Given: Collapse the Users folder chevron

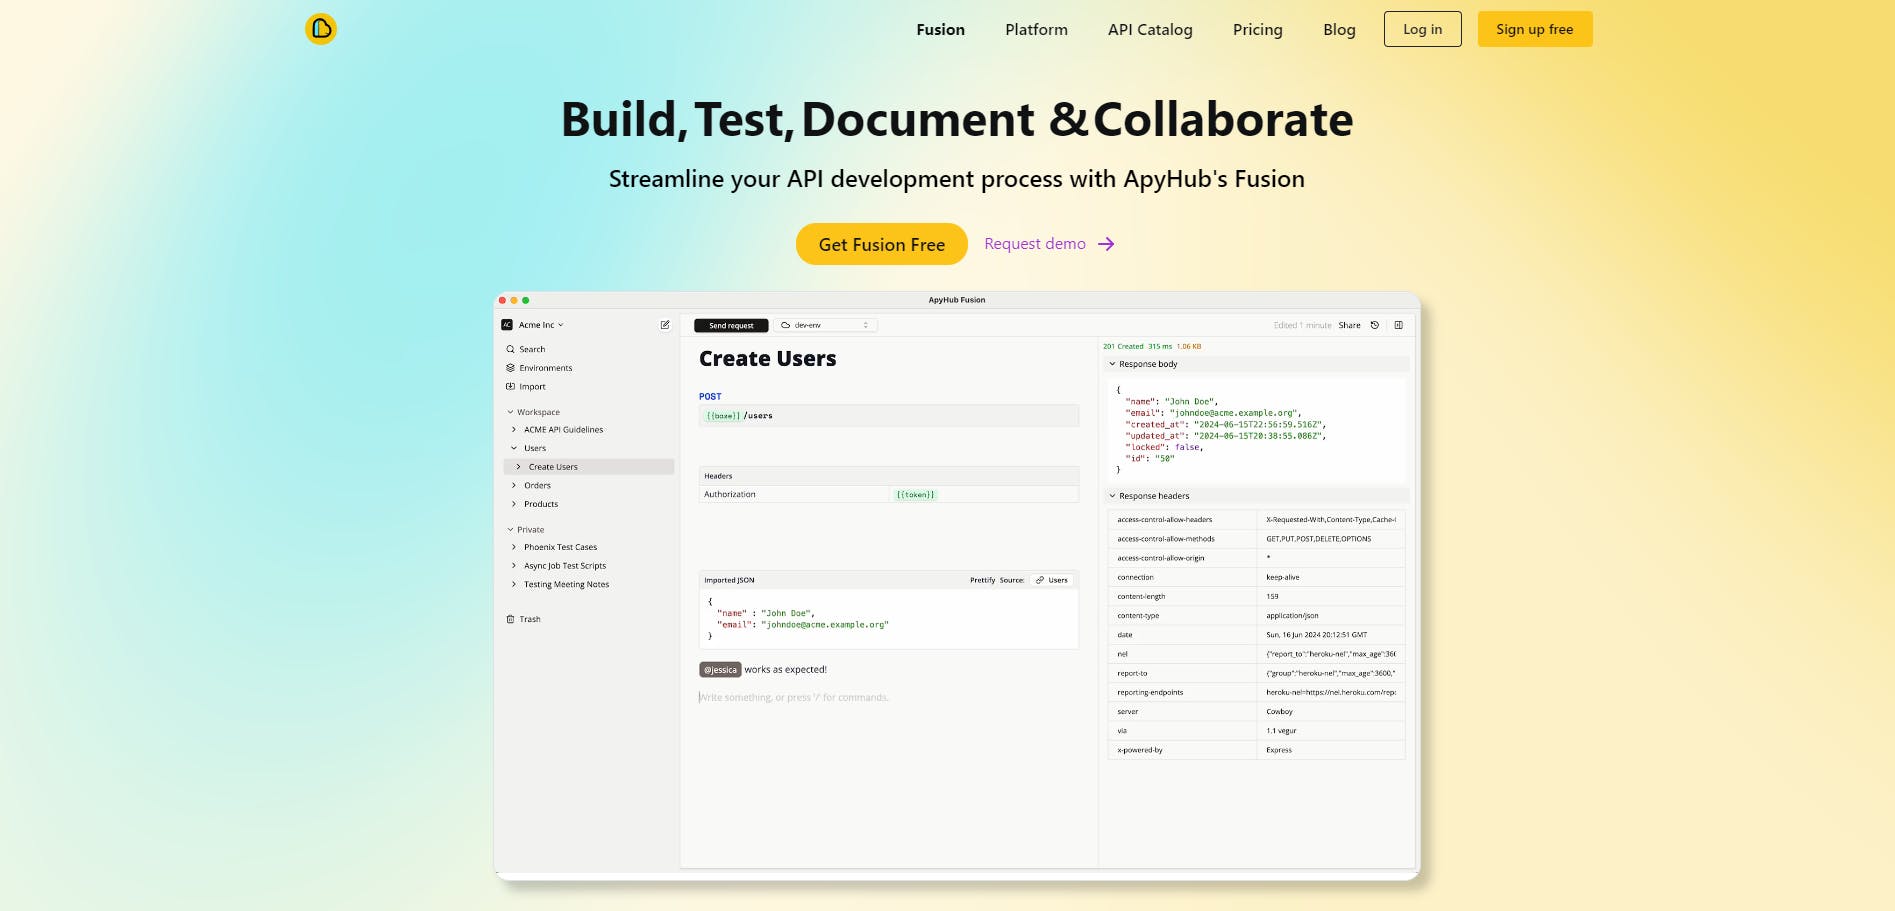Looking at the screenshot, I should [x=514, y=448].
